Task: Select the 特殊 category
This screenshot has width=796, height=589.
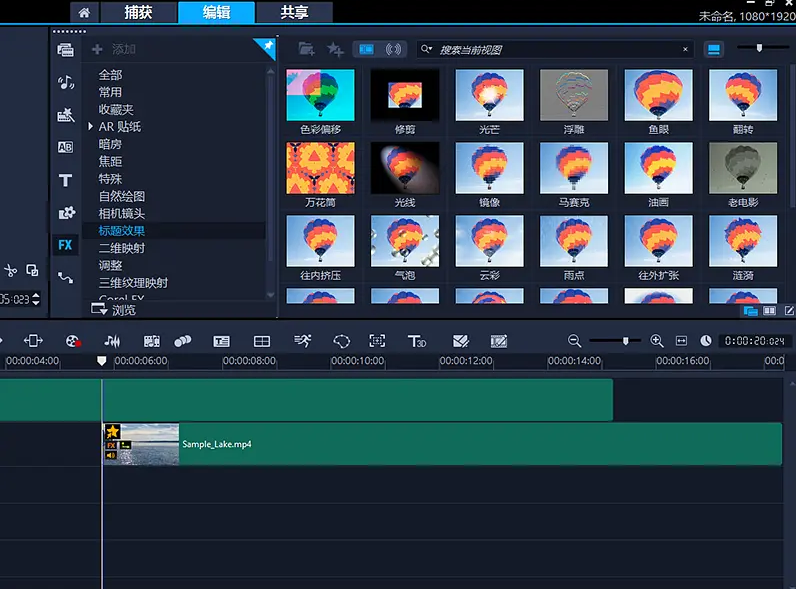Action: [x=110, y=179]
